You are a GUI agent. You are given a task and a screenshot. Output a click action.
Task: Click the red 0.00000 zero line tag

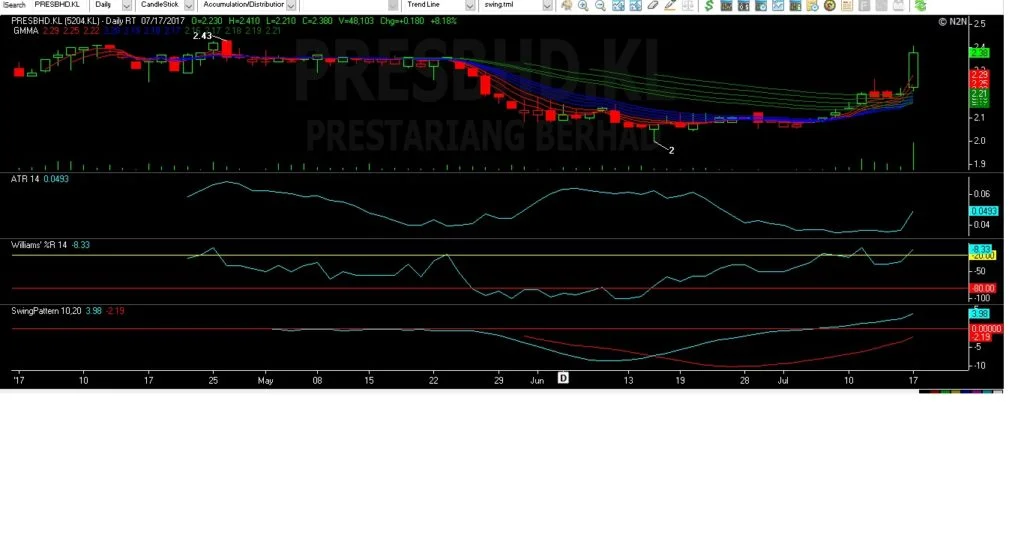tap(985, 329)
